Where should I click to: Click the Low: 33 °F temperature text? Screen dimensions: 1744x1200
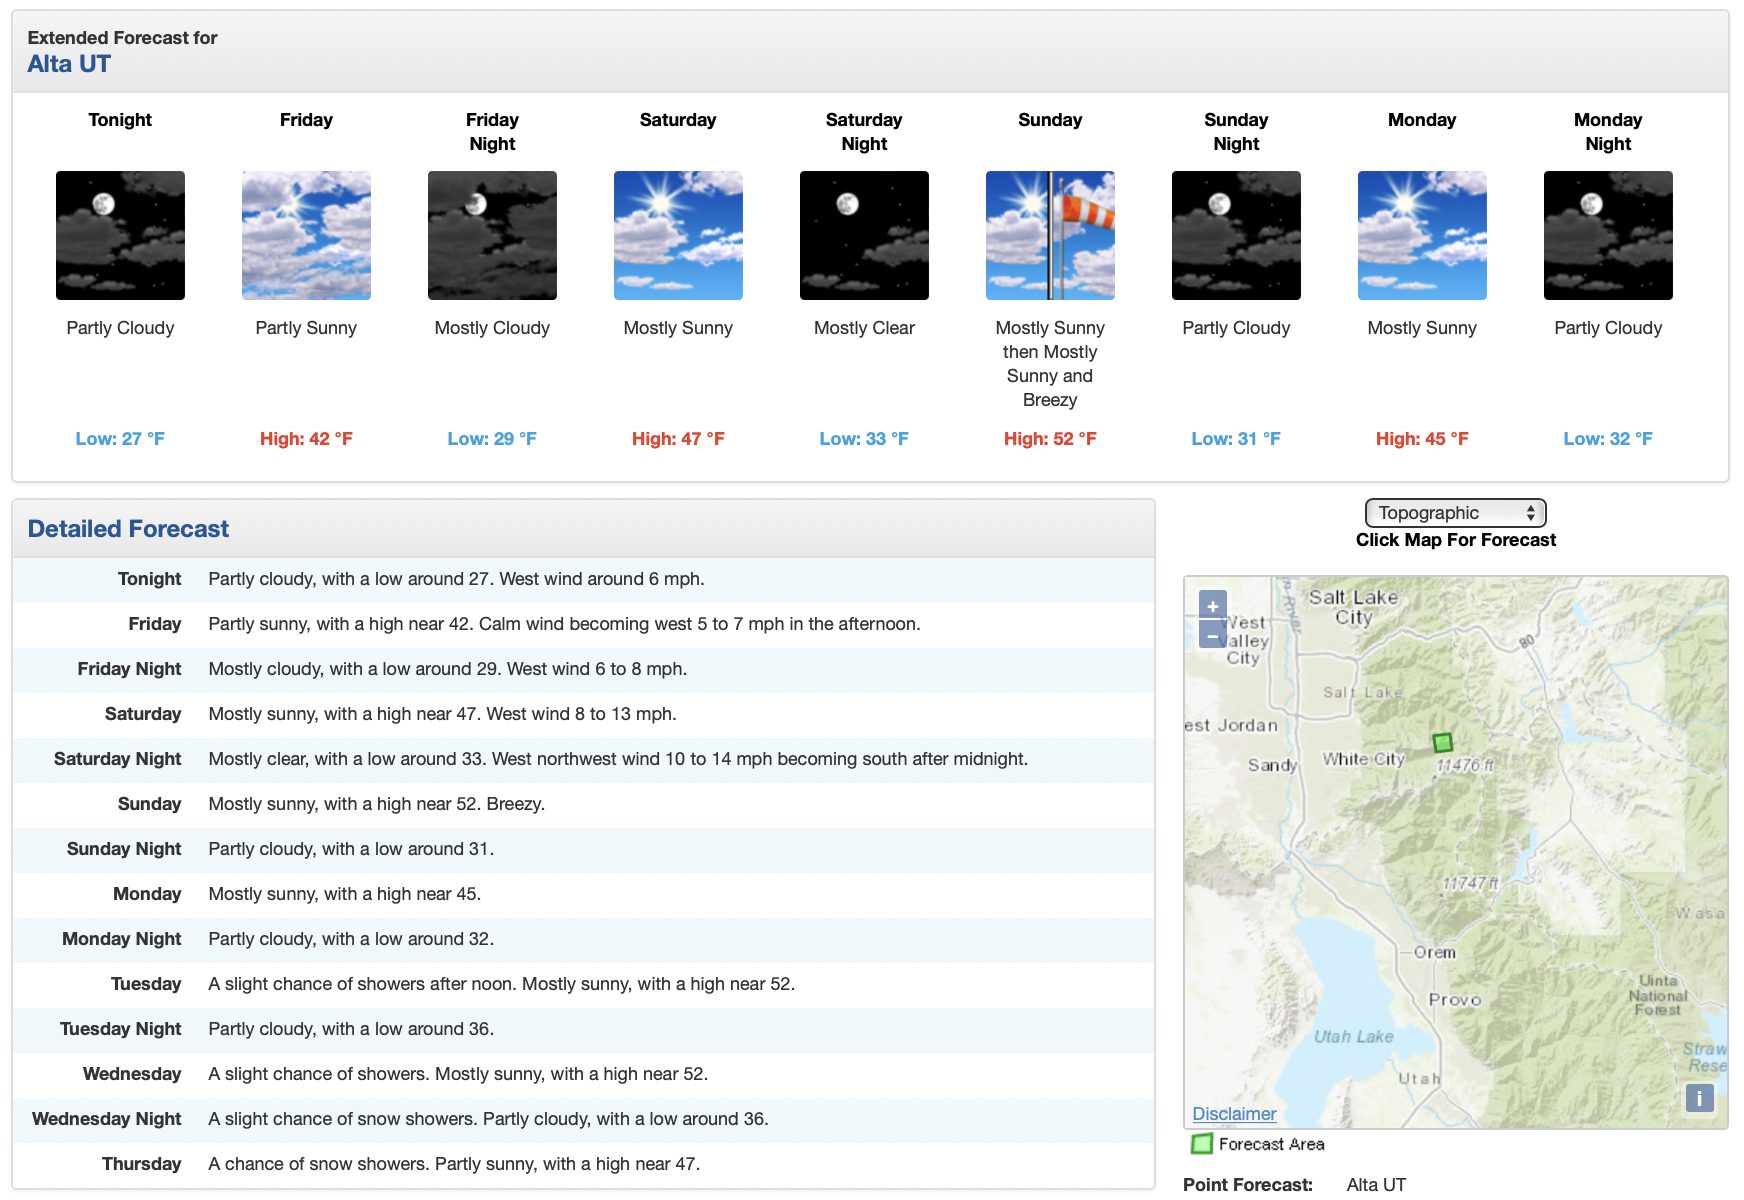pyautogui.click(x=864, y=439)
